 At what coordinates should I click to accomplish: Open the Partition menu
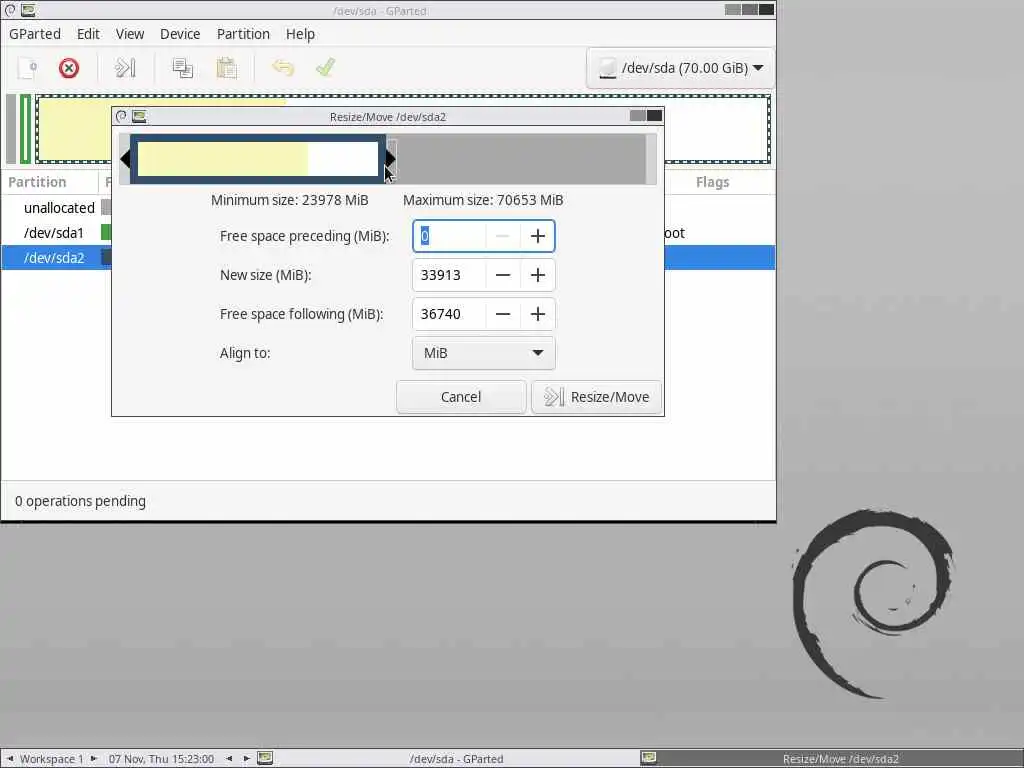pyautogui.click(x=243, y=34)
